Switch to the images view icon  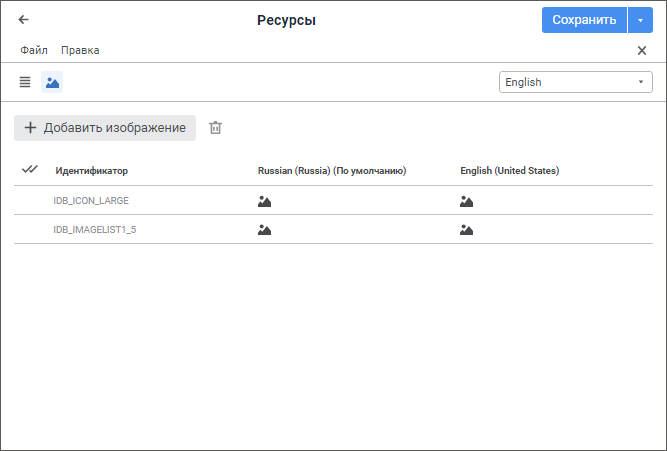coord(52,82)
